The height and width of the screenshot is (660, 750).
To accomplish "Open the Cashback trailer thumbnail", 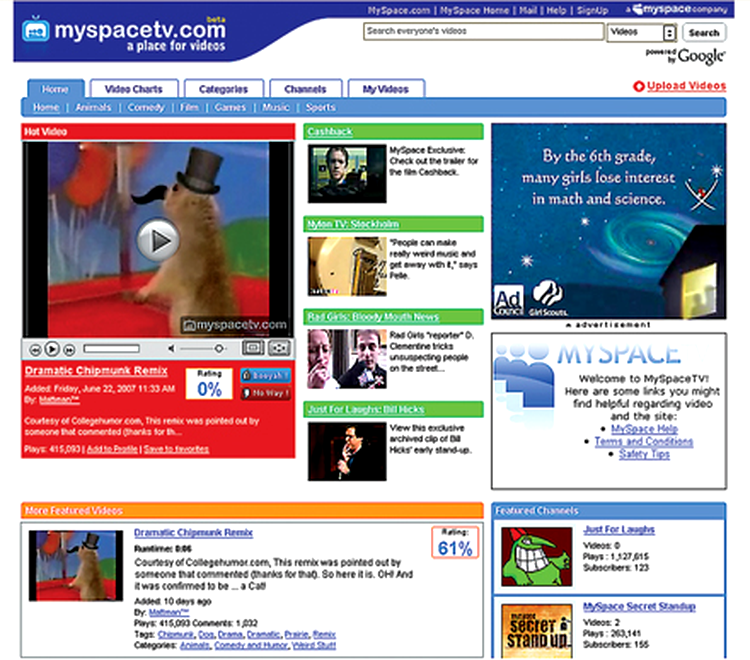I will pyautogui.click(x=347, y=174).
